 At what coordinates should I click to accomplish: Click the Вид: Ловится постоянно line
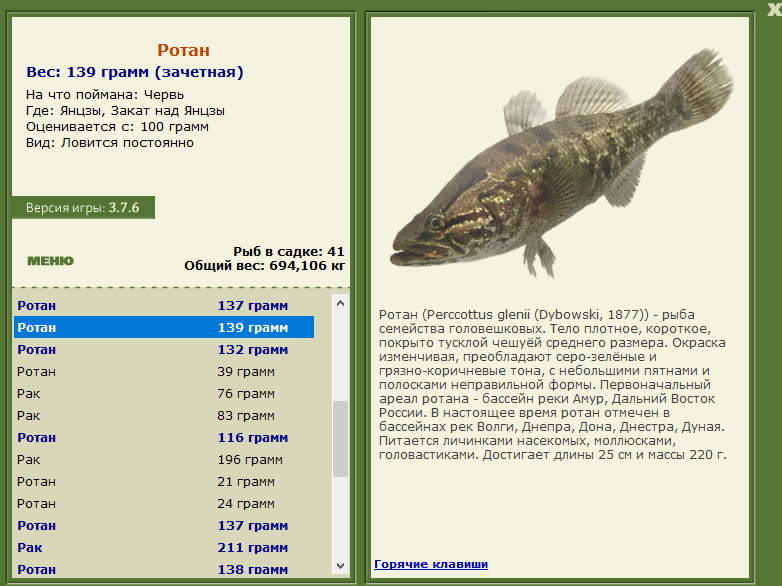click(110, 143)
